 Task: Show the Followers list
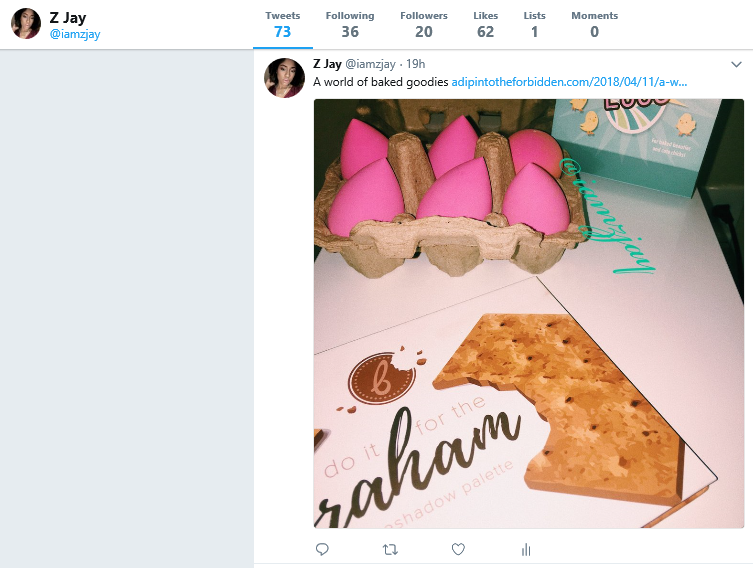423,24
